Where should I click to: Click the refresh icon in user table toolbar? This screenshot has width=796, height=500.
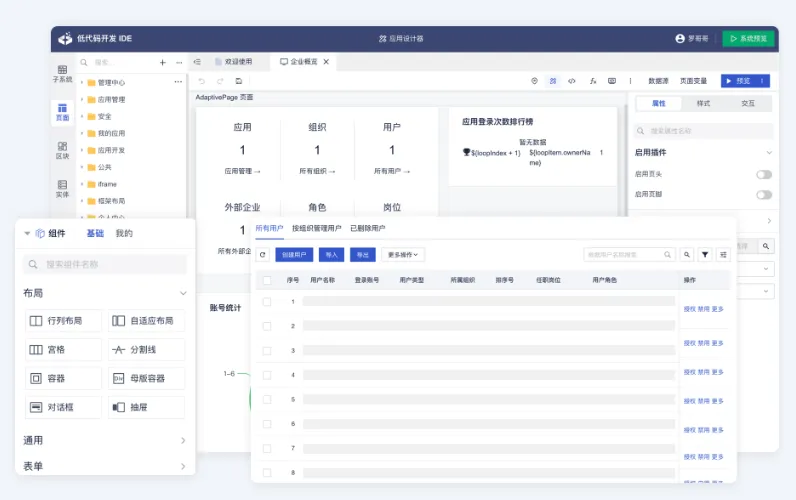coord(262,255)
